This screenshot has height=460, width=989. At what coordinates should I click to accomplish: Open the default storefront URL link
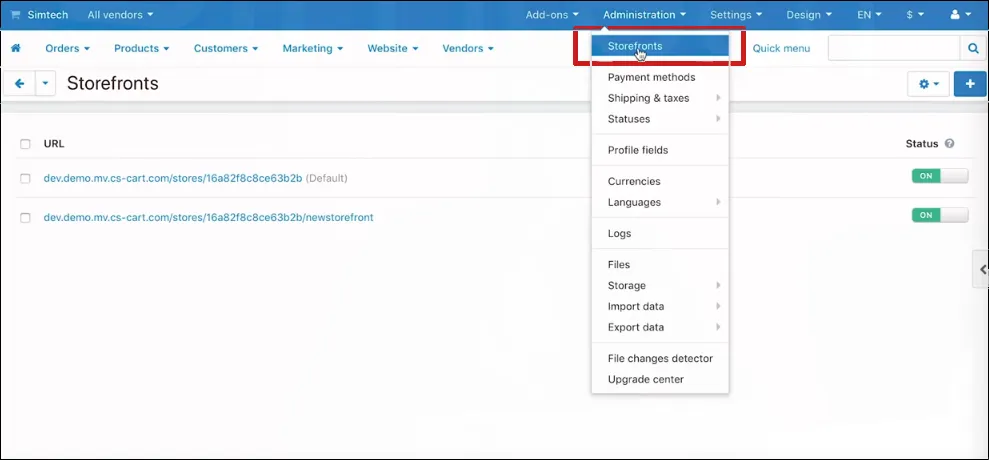point(173,179)
